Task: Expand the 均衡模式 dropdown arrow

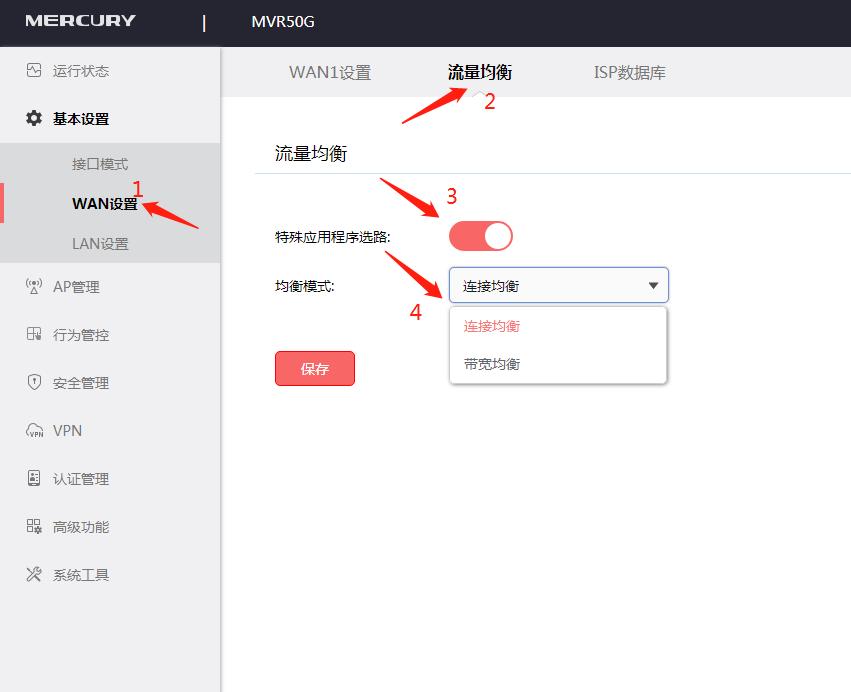Action: point(655,285)
